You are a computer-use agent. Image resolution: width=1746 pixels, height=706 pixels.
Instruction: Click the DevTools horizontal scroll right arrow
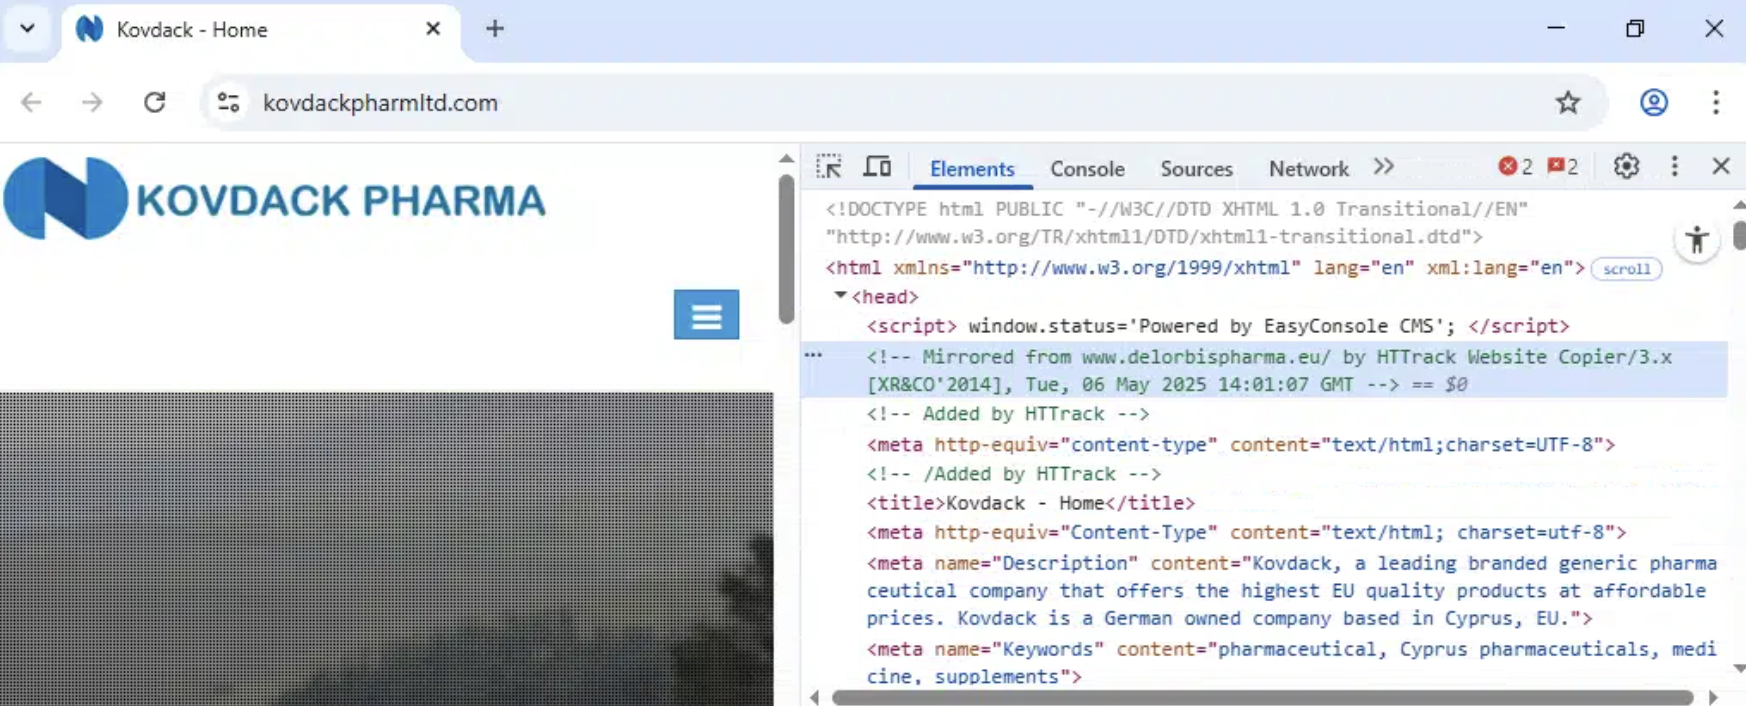tap(1713, 697)
